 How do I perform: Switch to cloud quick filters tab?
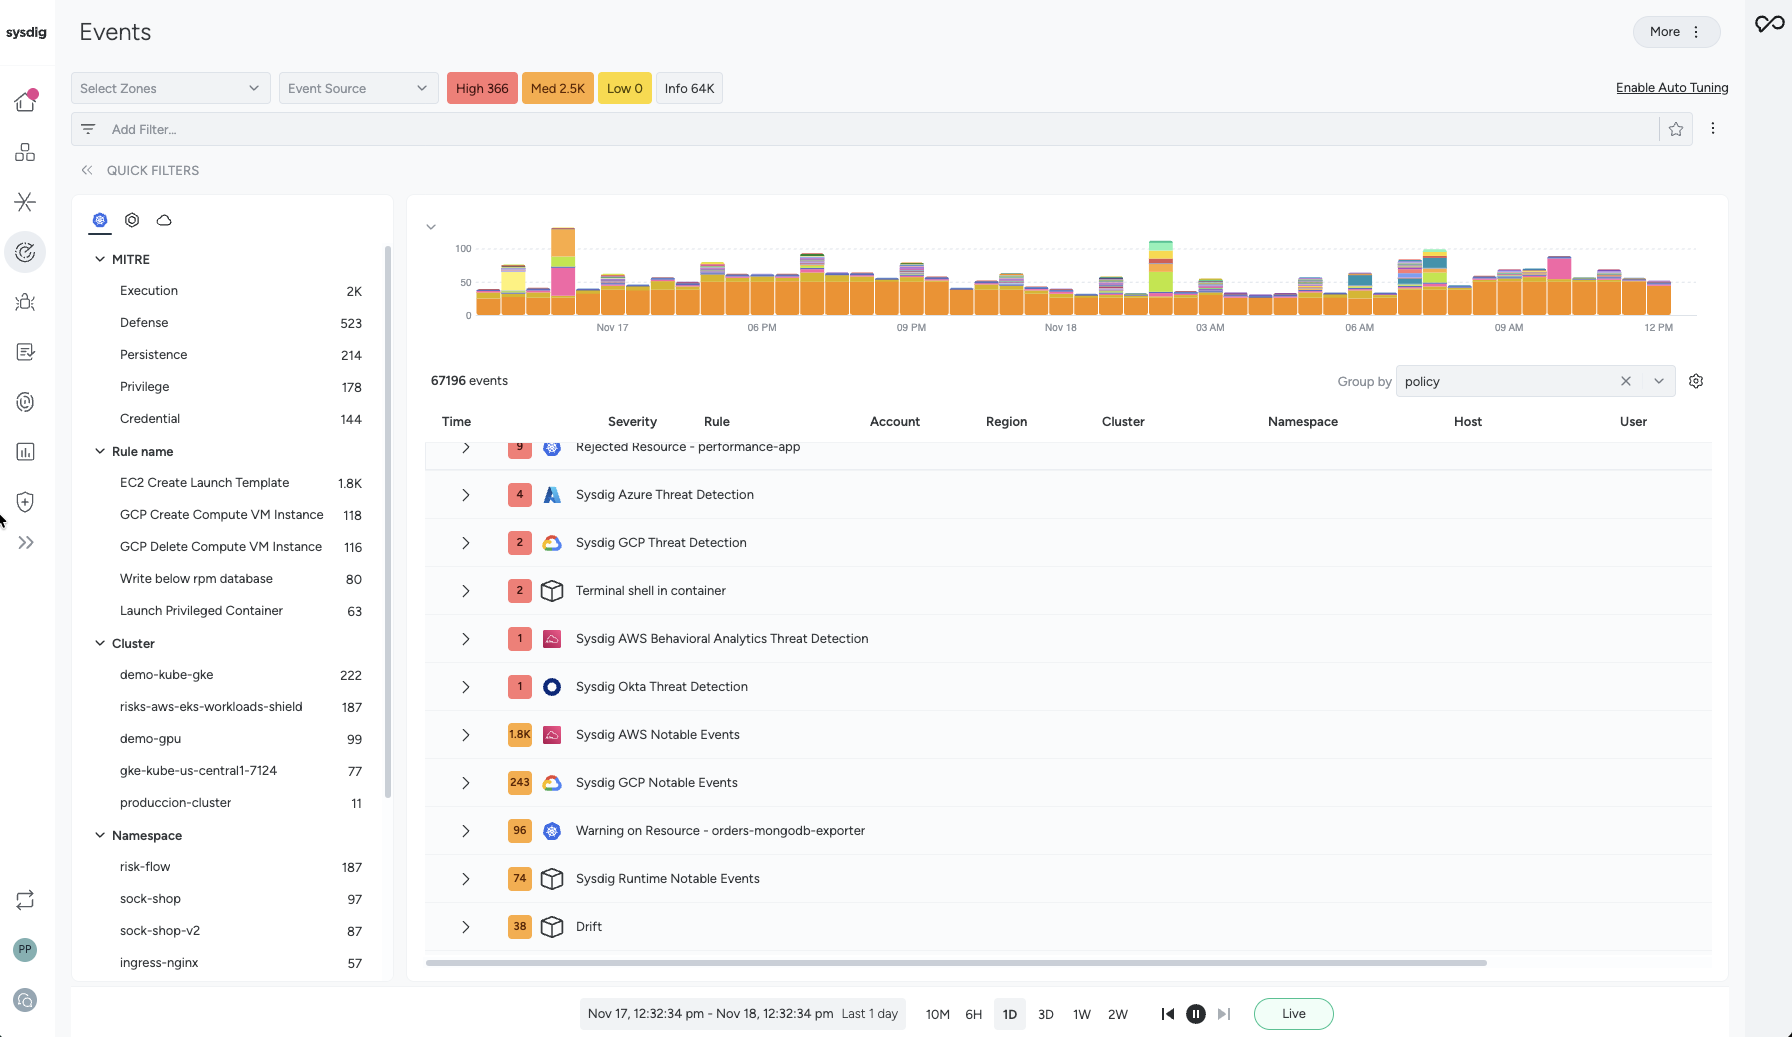pyautogui.click(x=164, y=220)
